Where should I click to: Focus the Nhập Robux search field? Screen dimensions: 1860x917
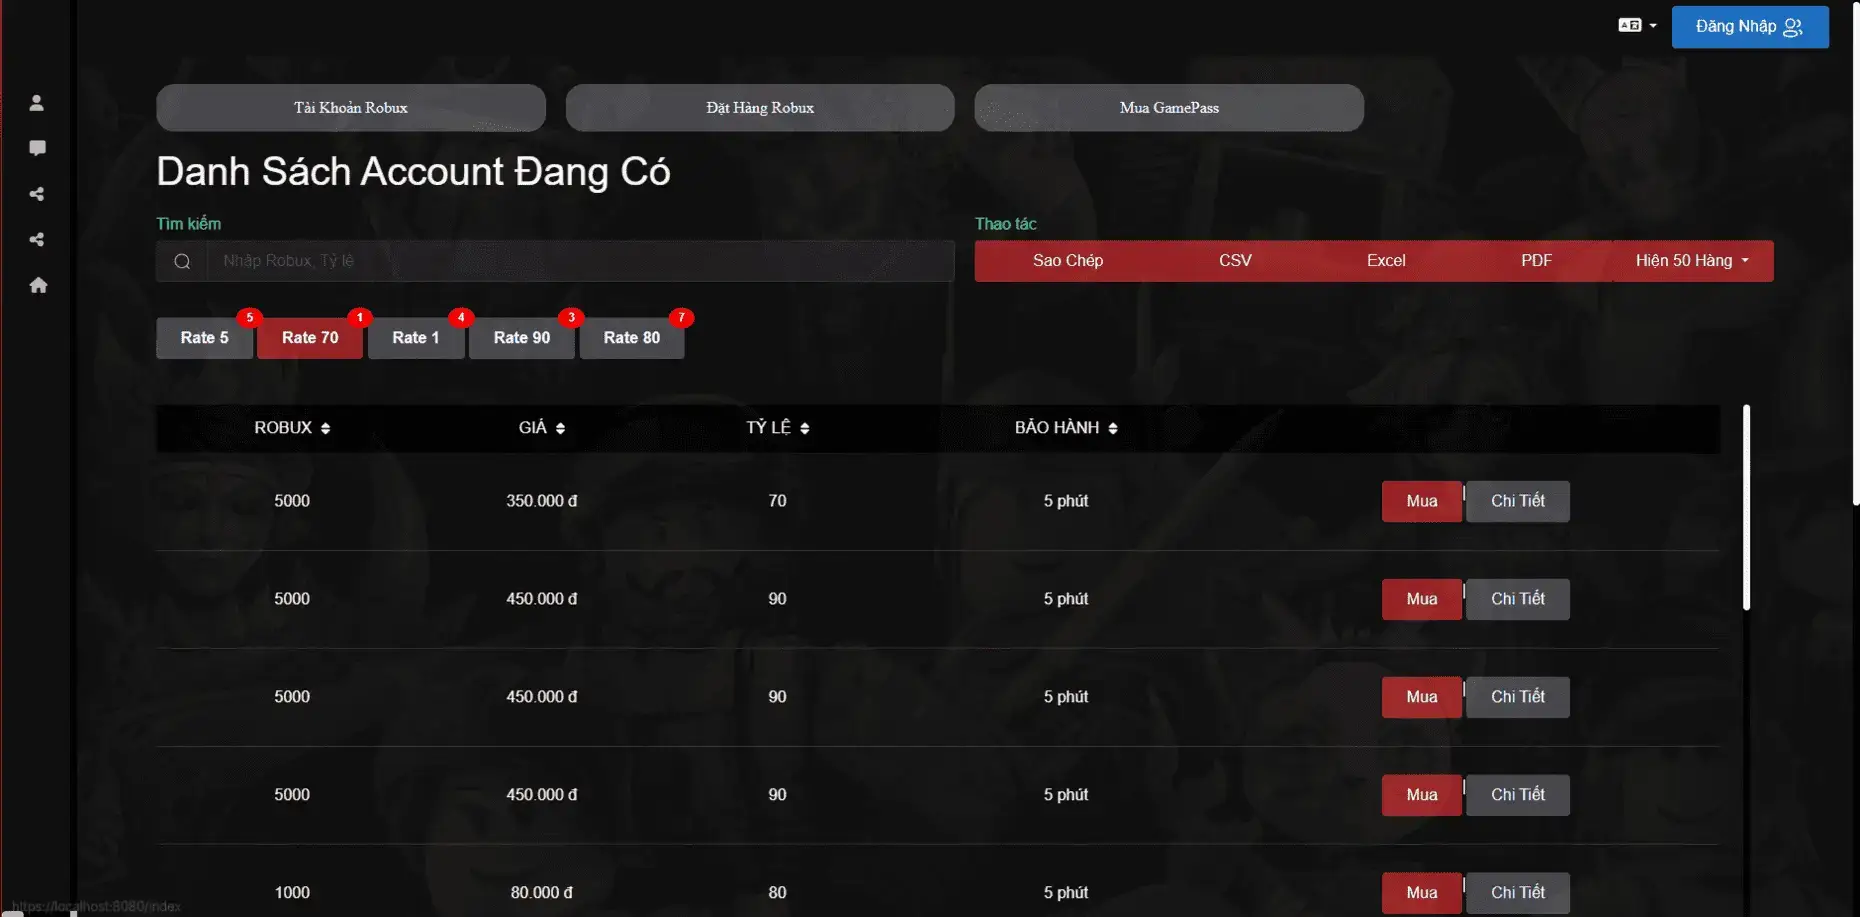click(580, 261)
